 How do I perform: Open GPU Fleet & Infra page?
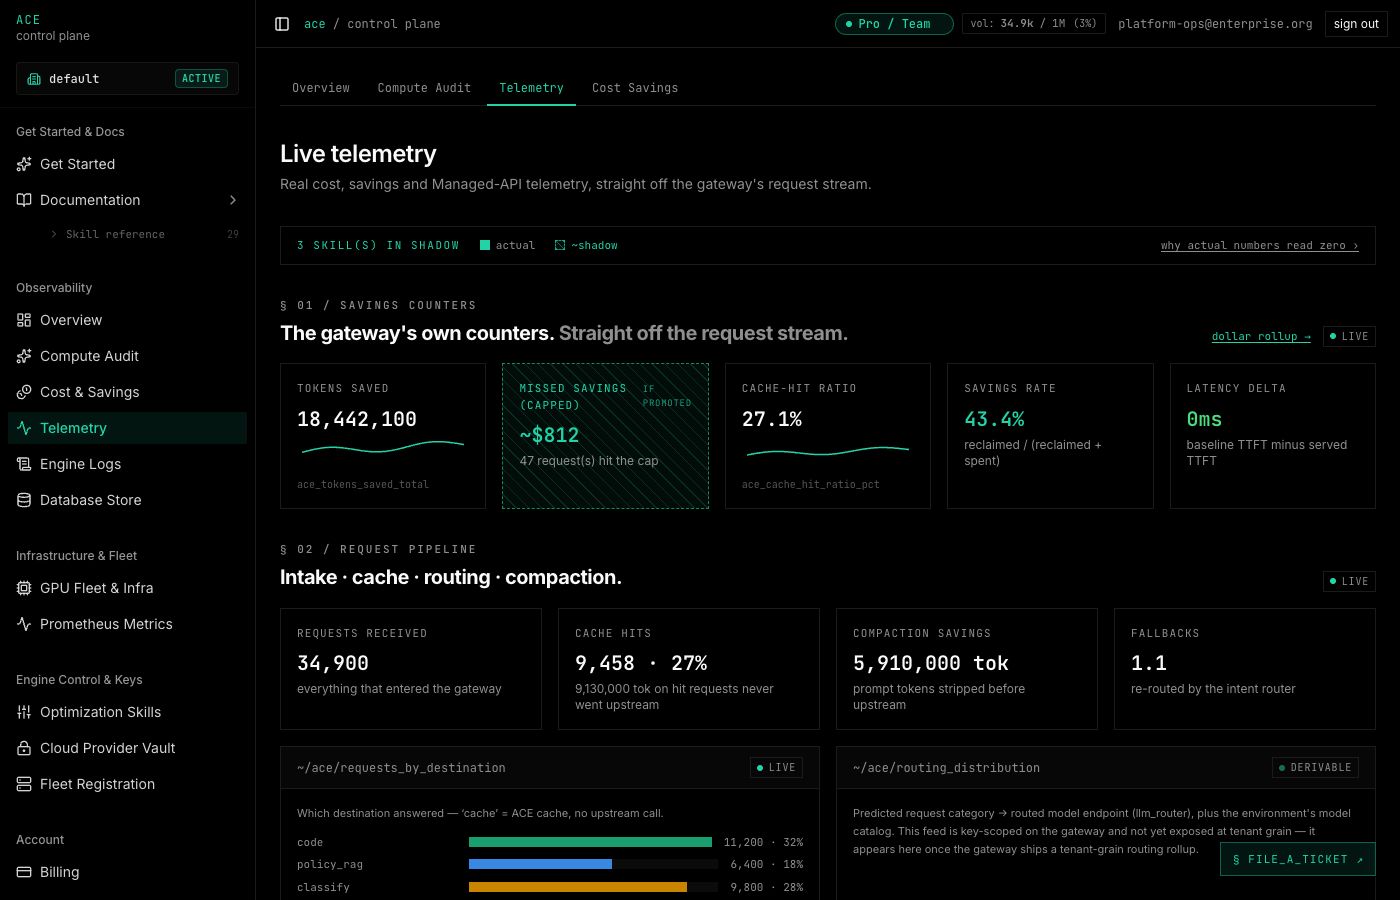[x=127, y=588]
